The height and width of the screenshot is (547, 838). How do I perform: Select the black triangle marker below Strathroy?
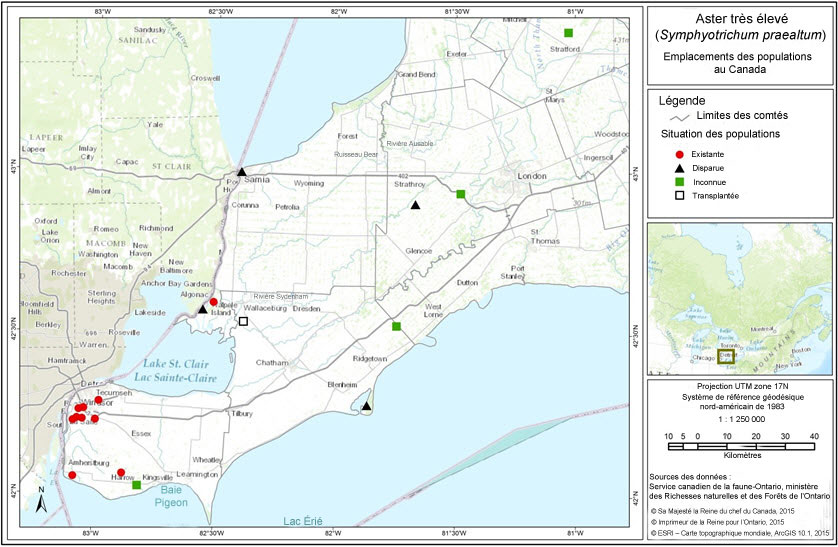pyautogui.click(x=415, y=205)
